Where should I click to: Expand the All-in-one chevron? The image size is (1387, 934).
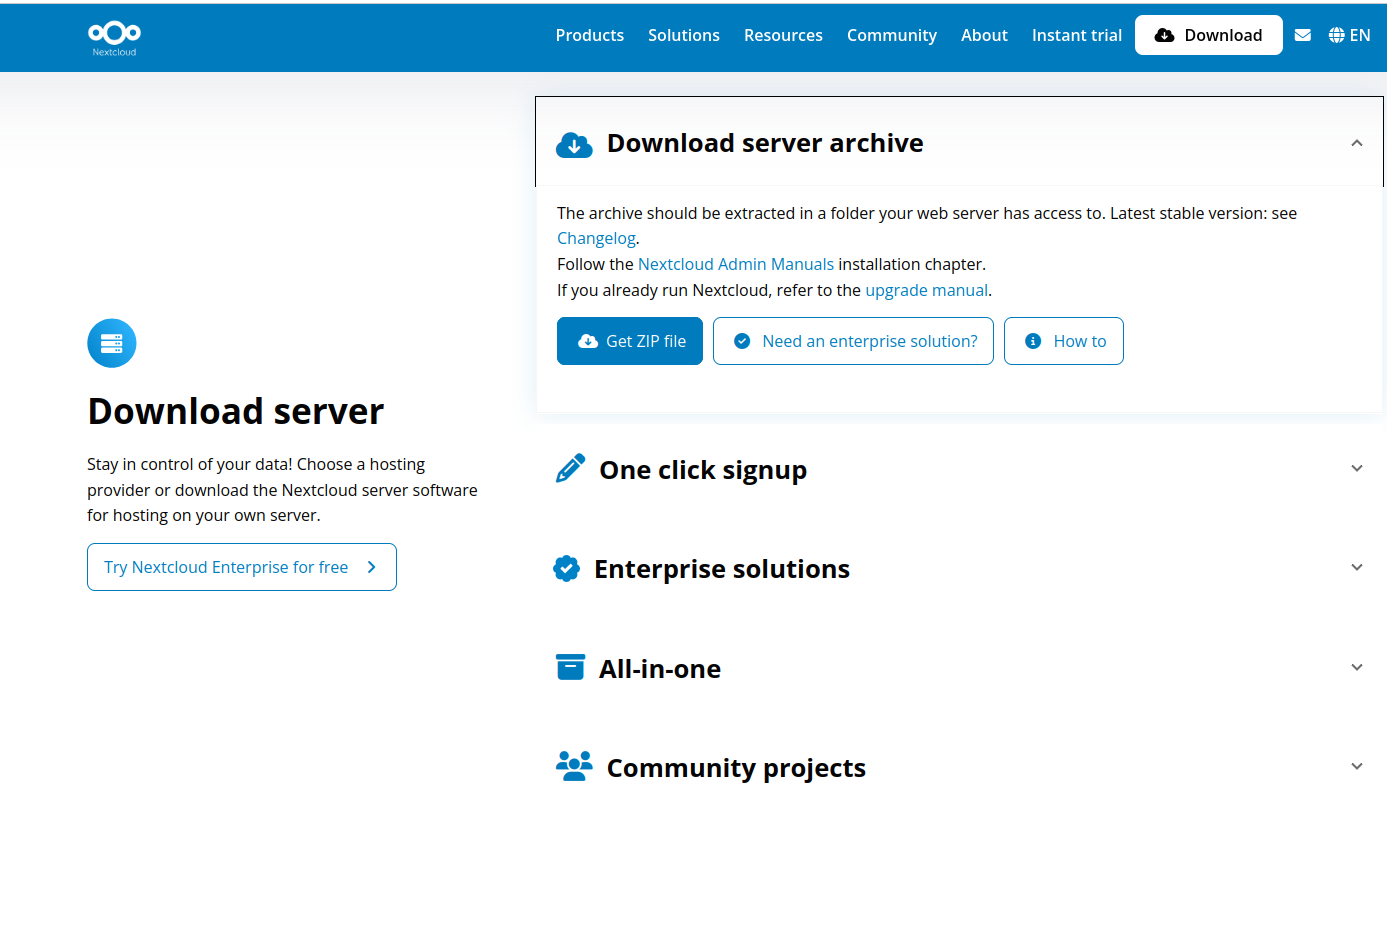tap(1357, 667)
